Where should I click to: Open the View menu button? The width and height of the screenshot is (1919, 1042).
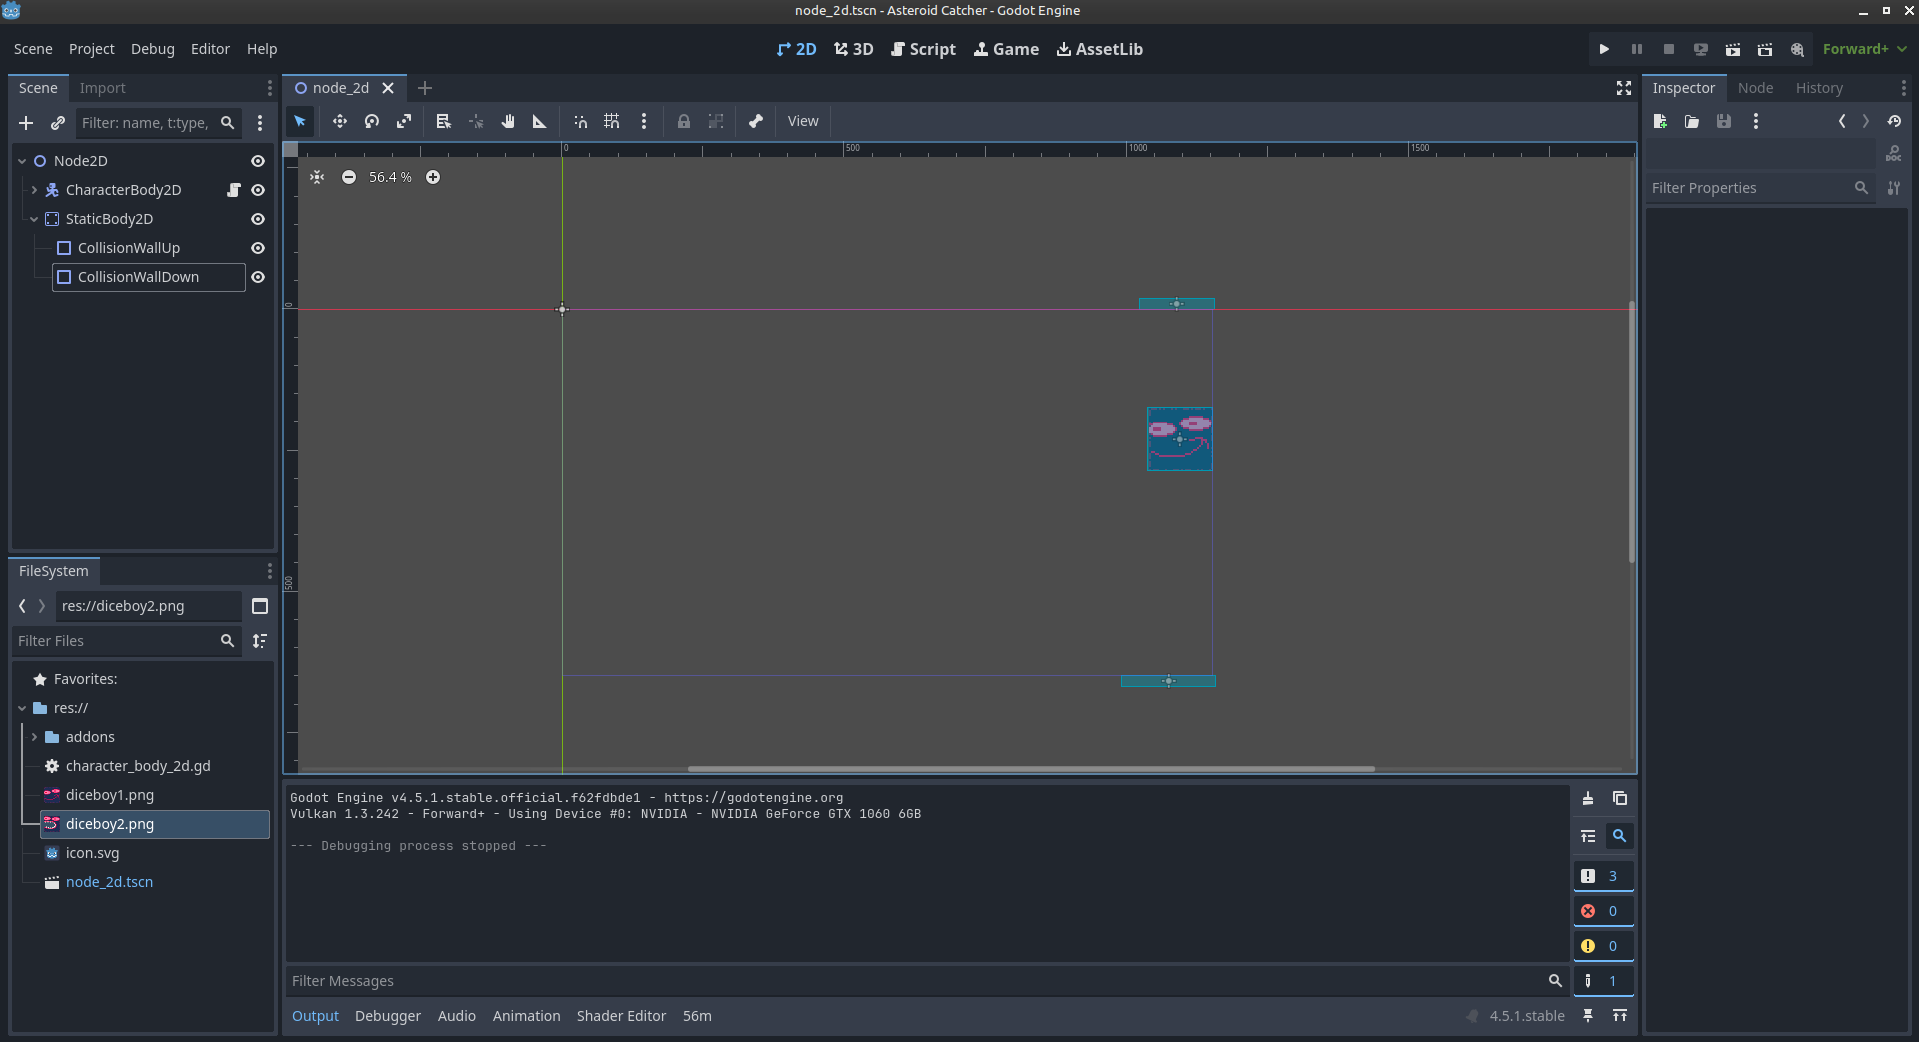point(803,121)
